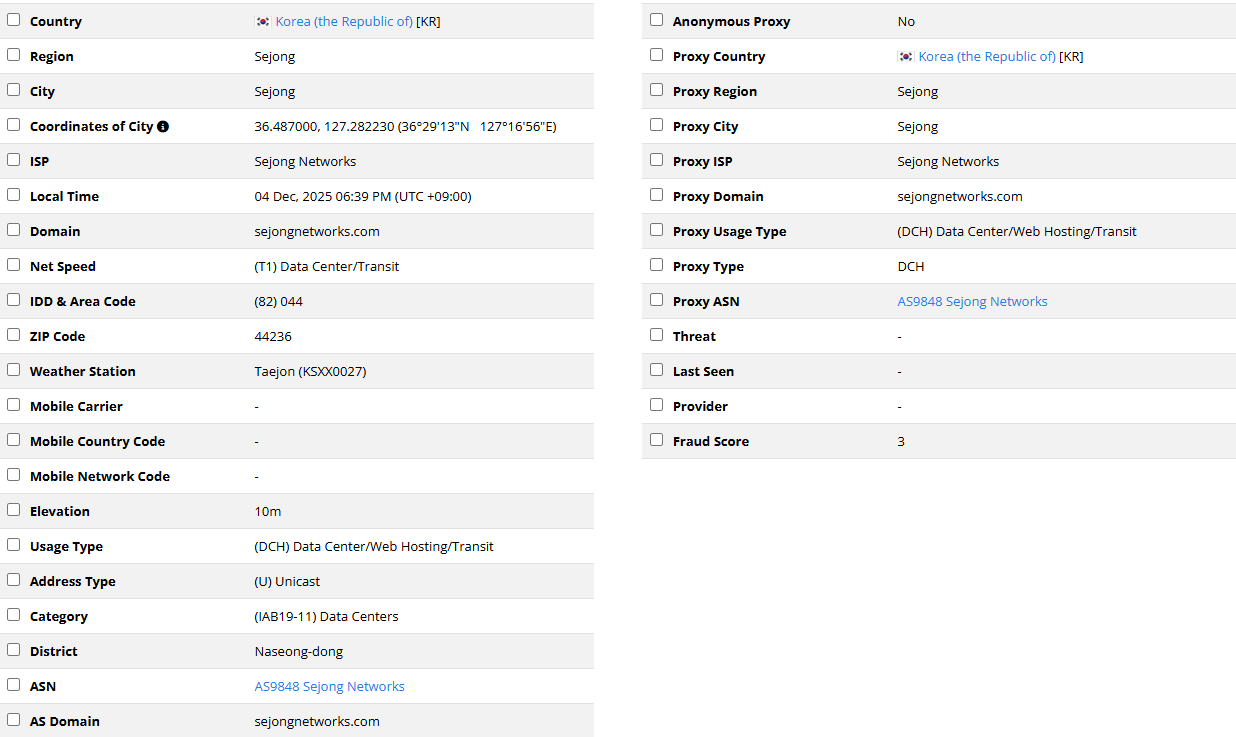Screen dimensions: 1236x737
Task: Enable the ISP checkbox
Action: tap(14, 160)
